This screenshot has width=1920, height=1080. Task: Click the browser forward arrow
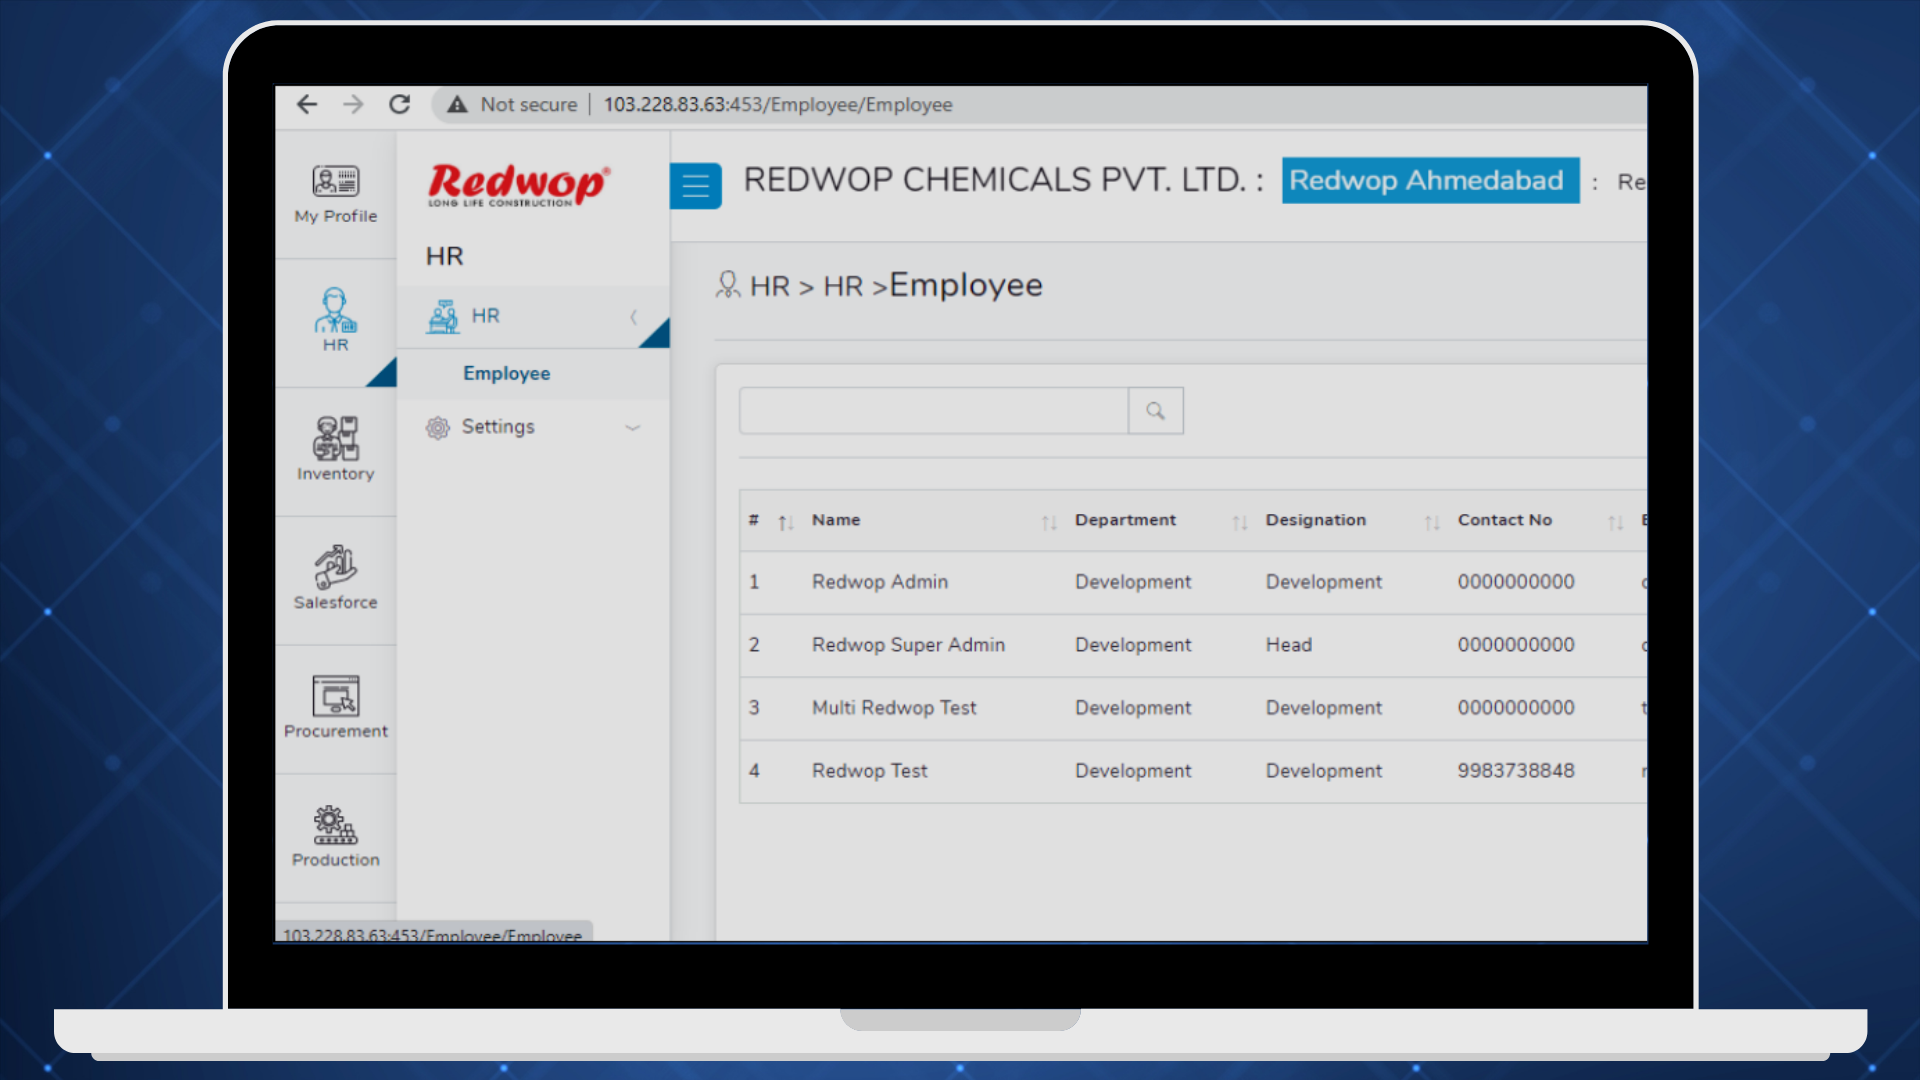click(353, 104)
